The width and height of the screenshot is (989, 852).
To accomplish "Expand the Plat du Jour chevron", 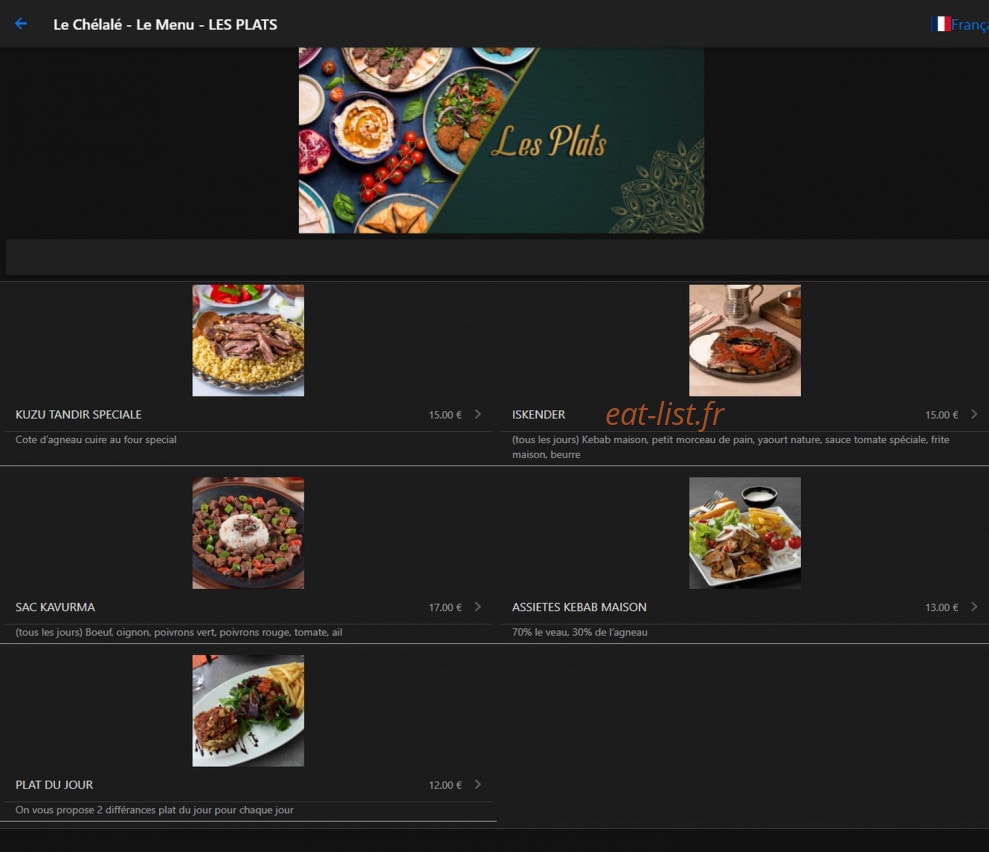I will [477, 785].
